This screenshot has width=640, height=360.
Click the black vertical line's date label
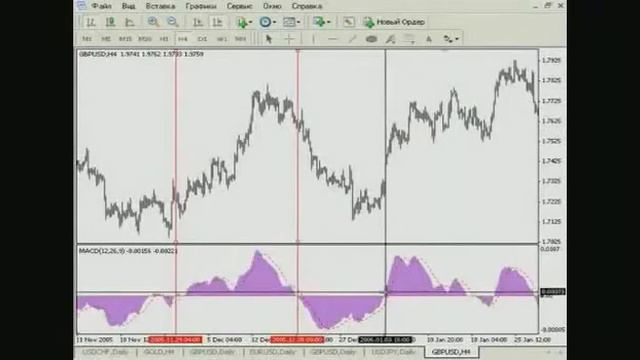coord(385,340)
